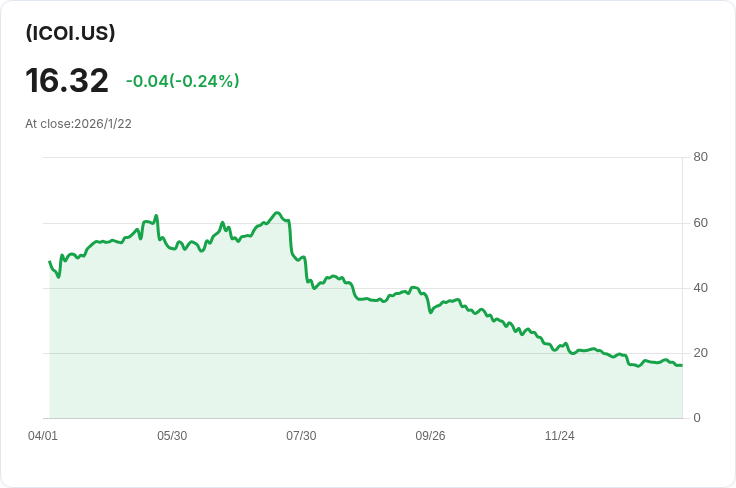Click the 40 y-axis value label
This screenshot has height=488, width=736.
click(700, 288)
